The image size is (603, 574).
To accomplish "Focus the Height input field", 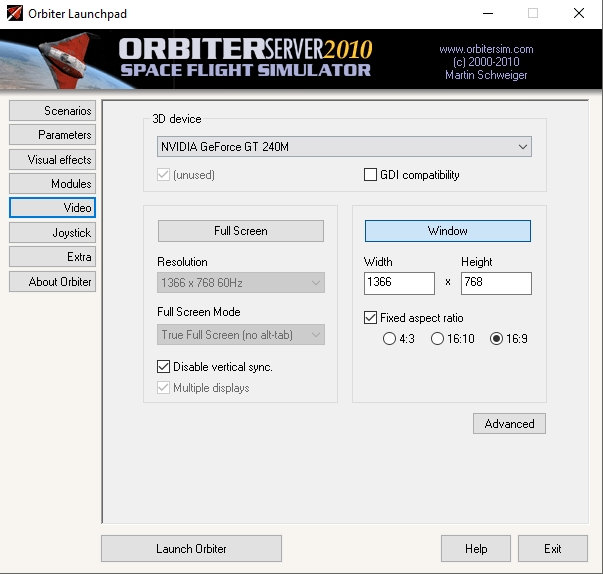I will tap(496, 283).
